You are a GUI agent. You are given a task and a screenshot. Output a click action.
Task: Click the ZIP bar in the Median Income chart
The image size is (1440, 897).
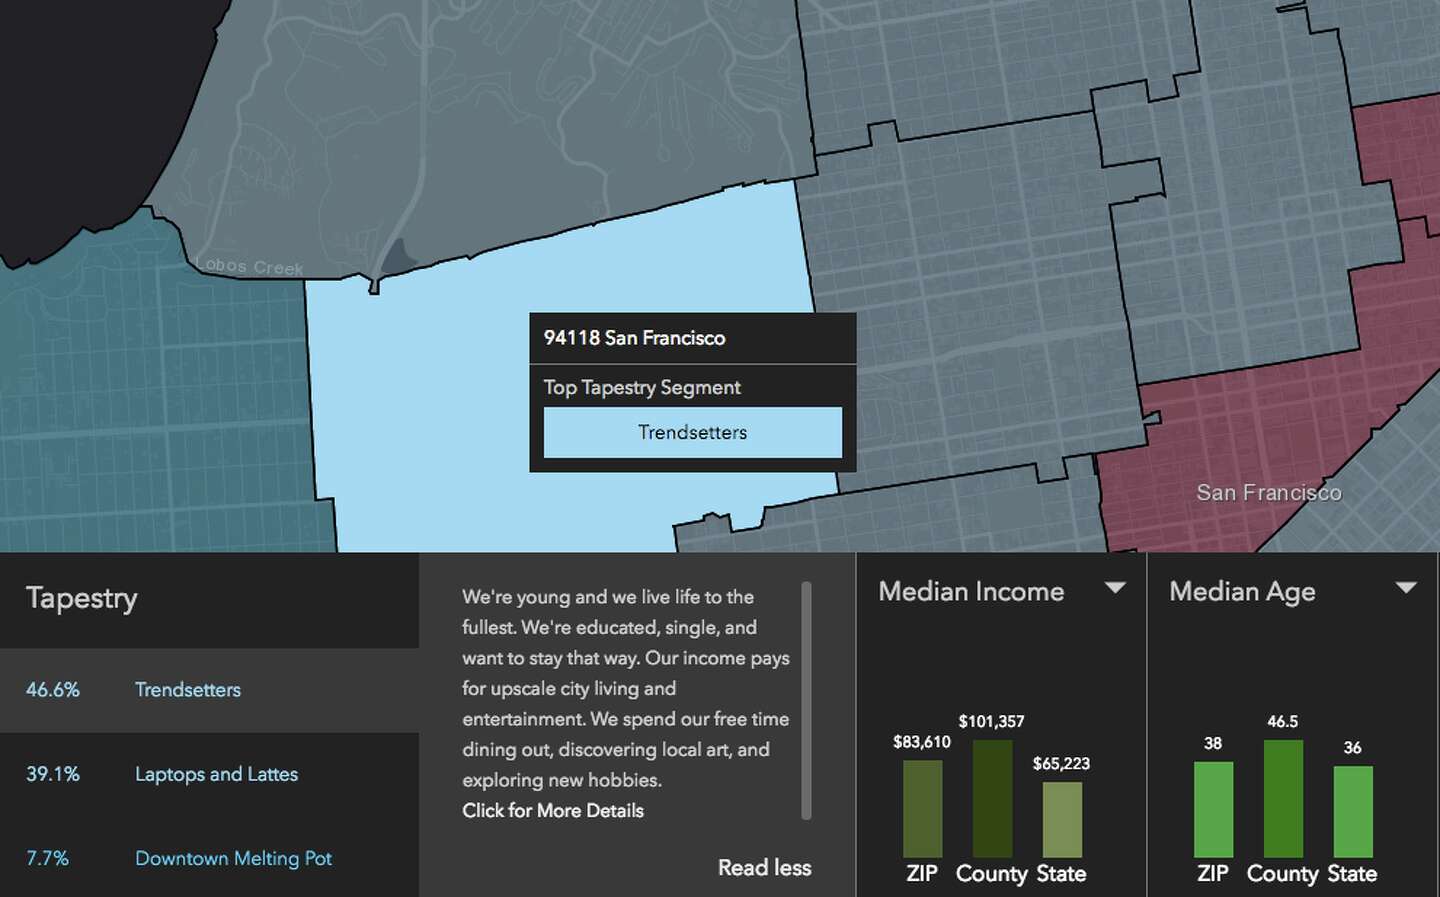click(923, 810)
